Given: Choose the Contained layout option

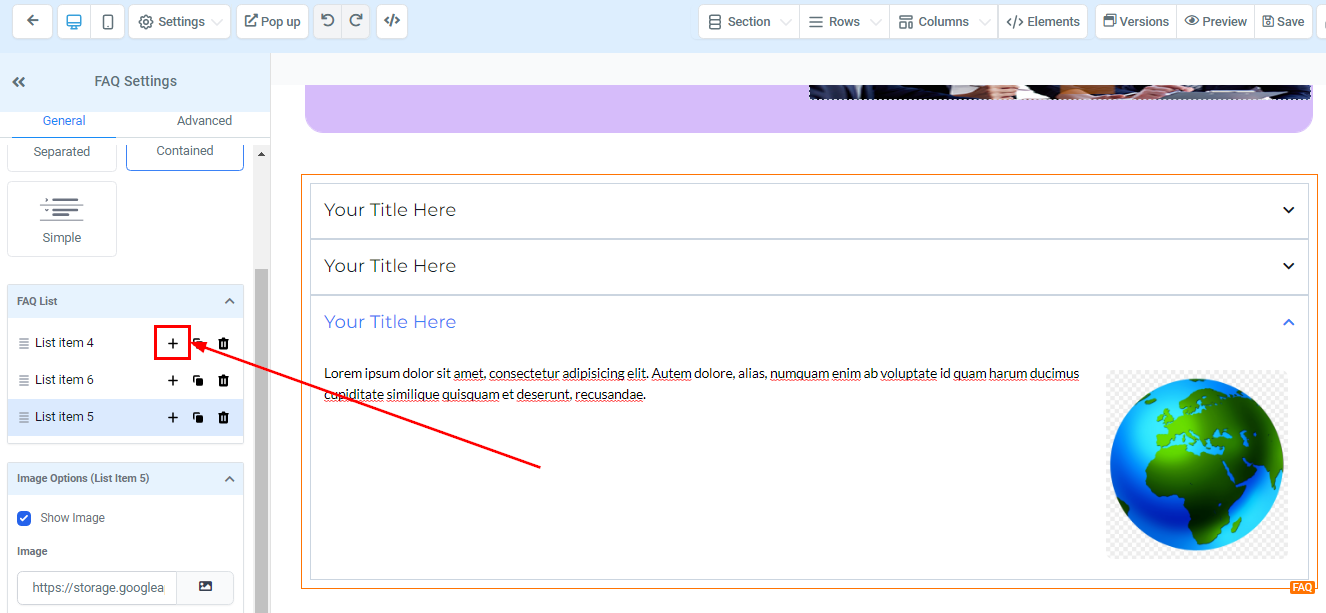Looking at the screenshot, I should pyautogui.click(x=185, y=151).
